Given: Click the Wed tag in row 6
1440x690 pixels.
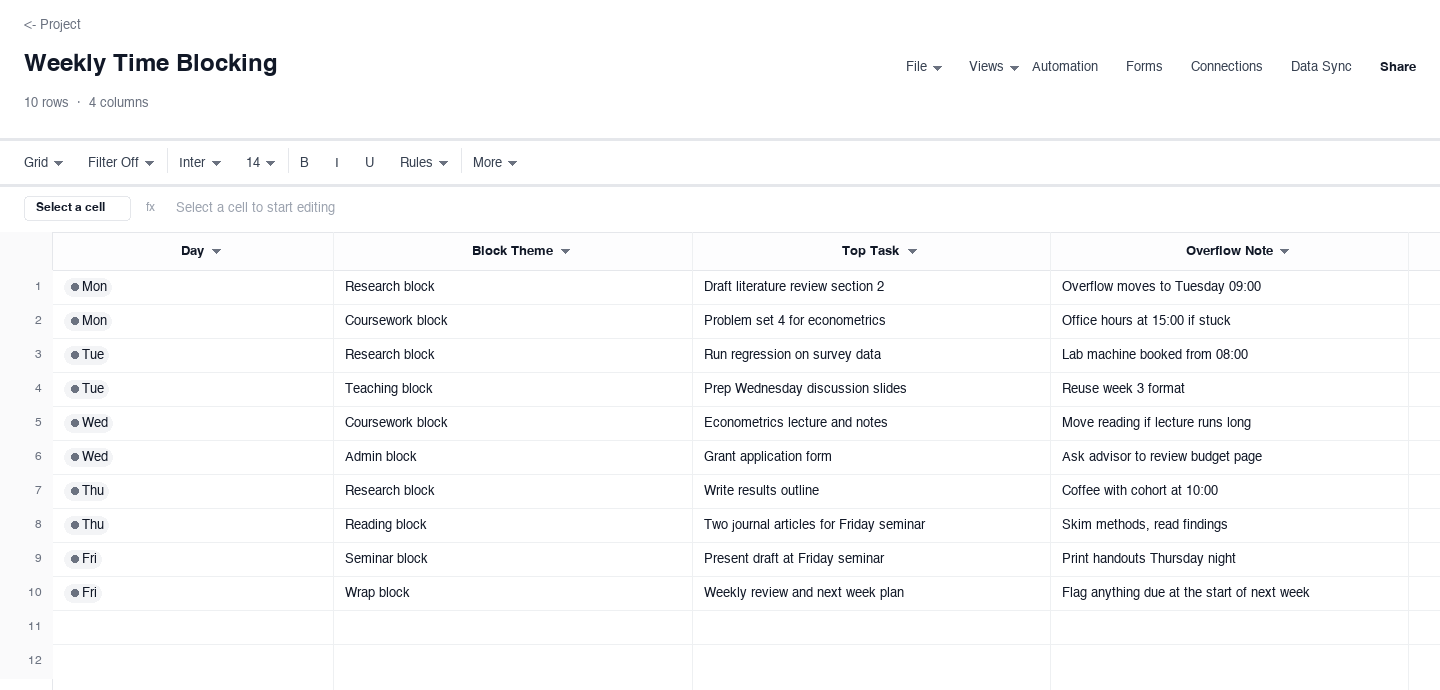Looking at the screenshot, I should (89, 457).
